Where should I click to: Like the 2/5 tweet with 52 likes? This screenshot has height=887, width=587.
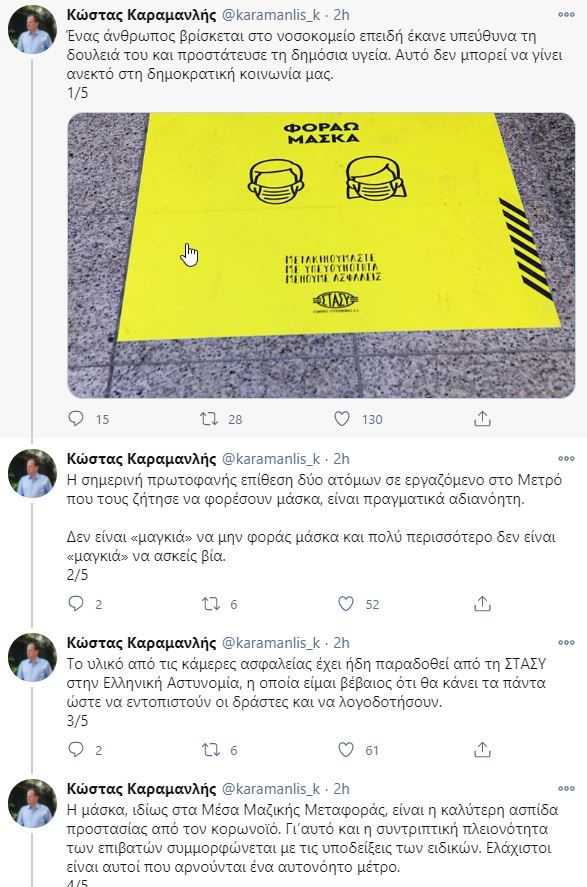(346, 604)
